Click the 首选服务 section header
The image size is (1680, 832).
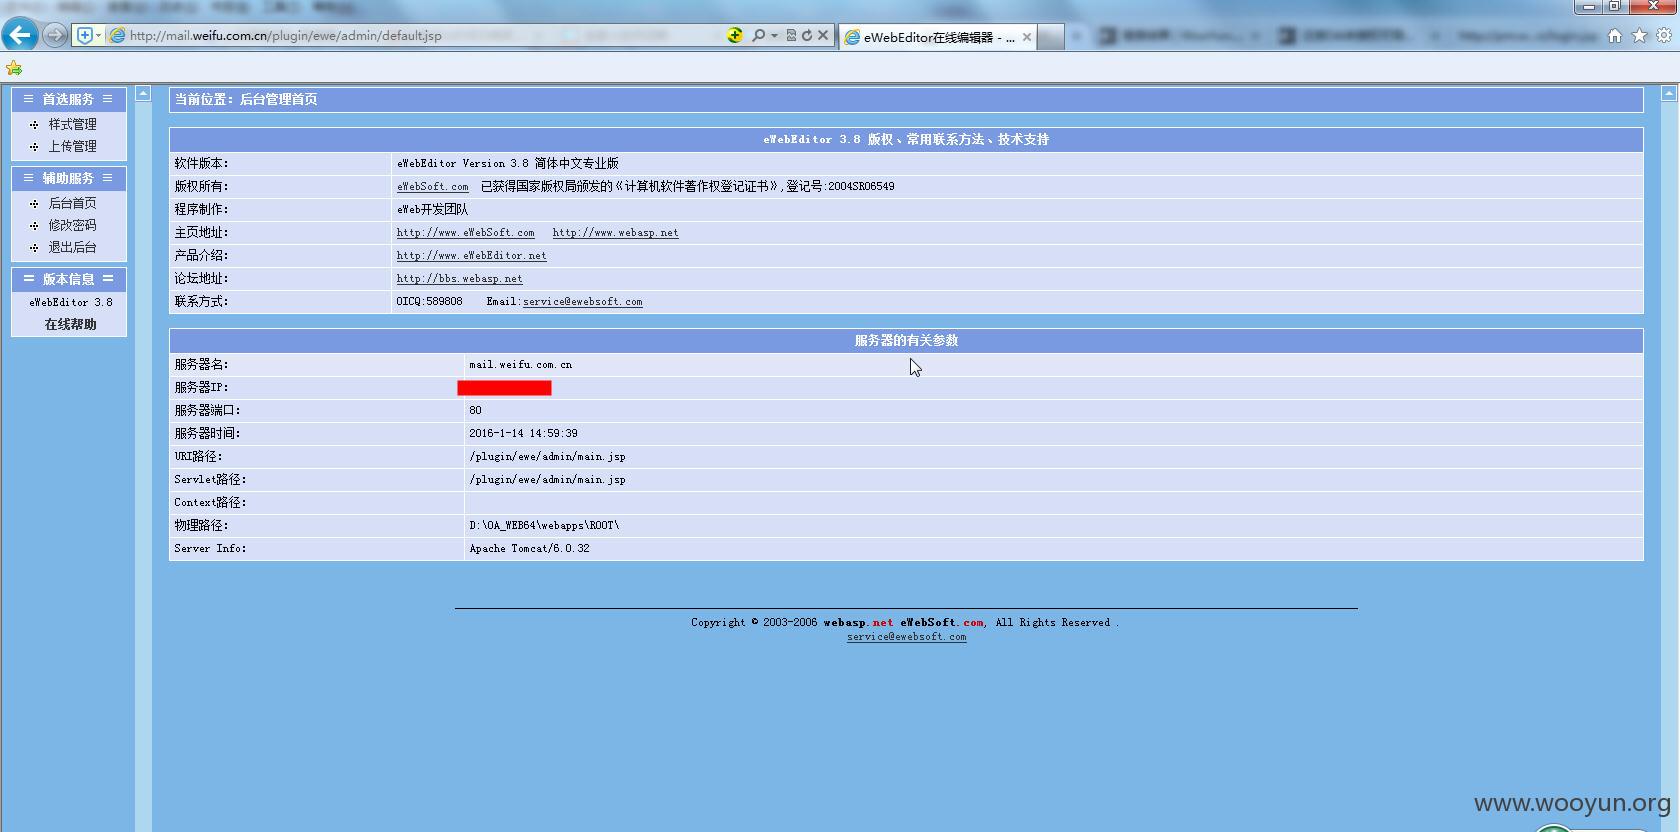click(69, 99)
